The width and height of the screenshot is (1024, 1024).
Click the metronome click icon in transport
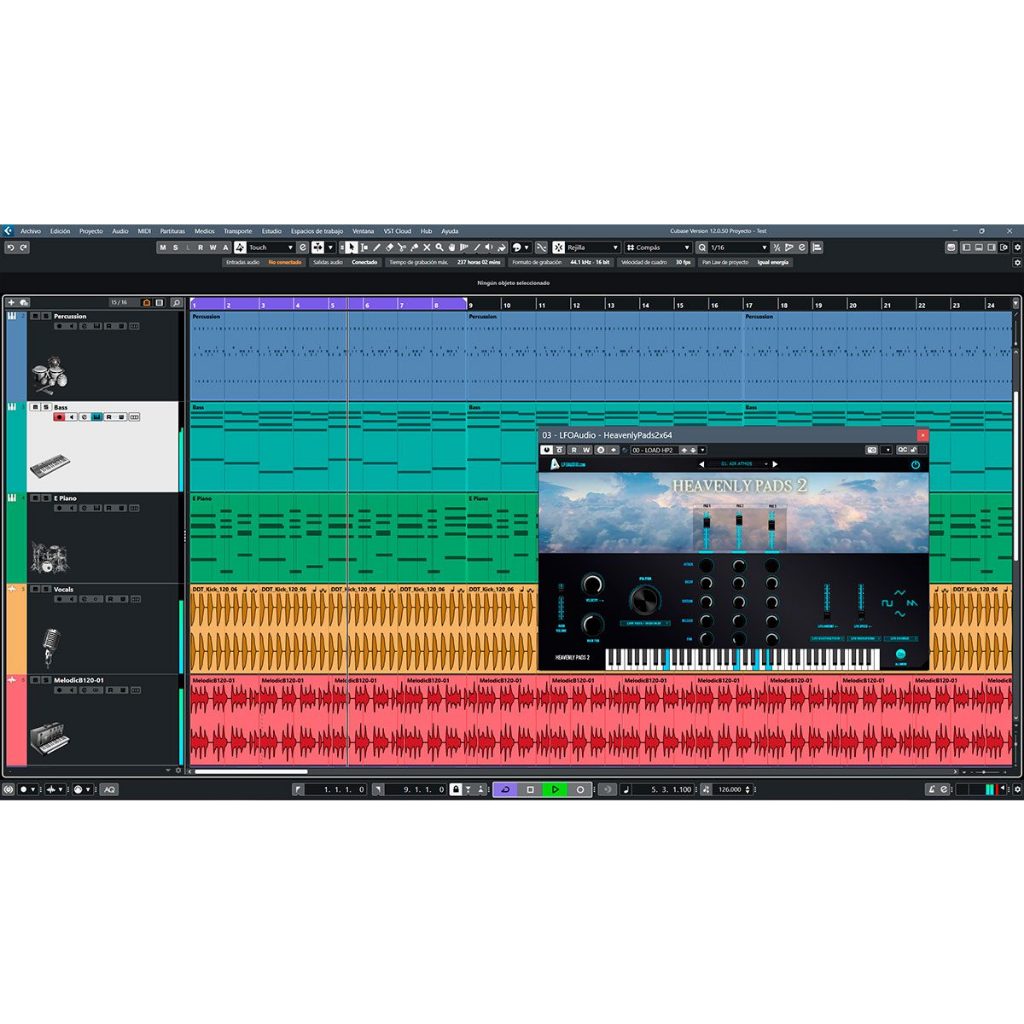(x=931, y=790)
